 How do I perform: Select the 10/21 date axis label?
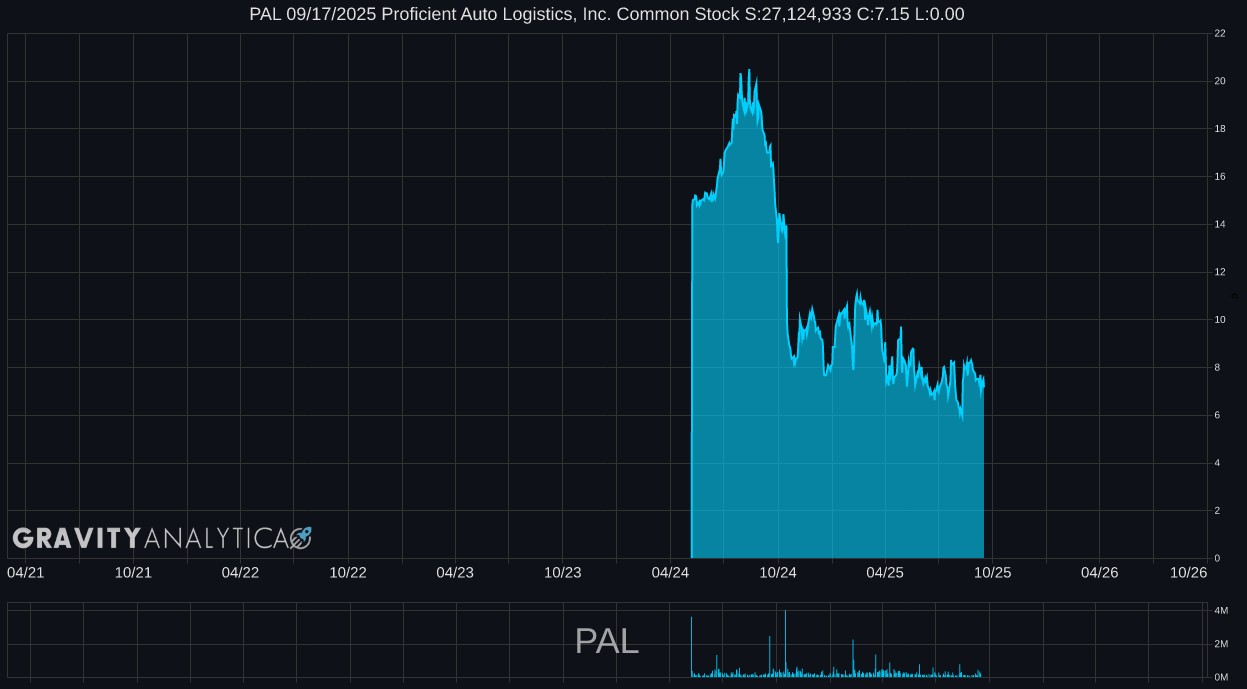pos(133,572)
